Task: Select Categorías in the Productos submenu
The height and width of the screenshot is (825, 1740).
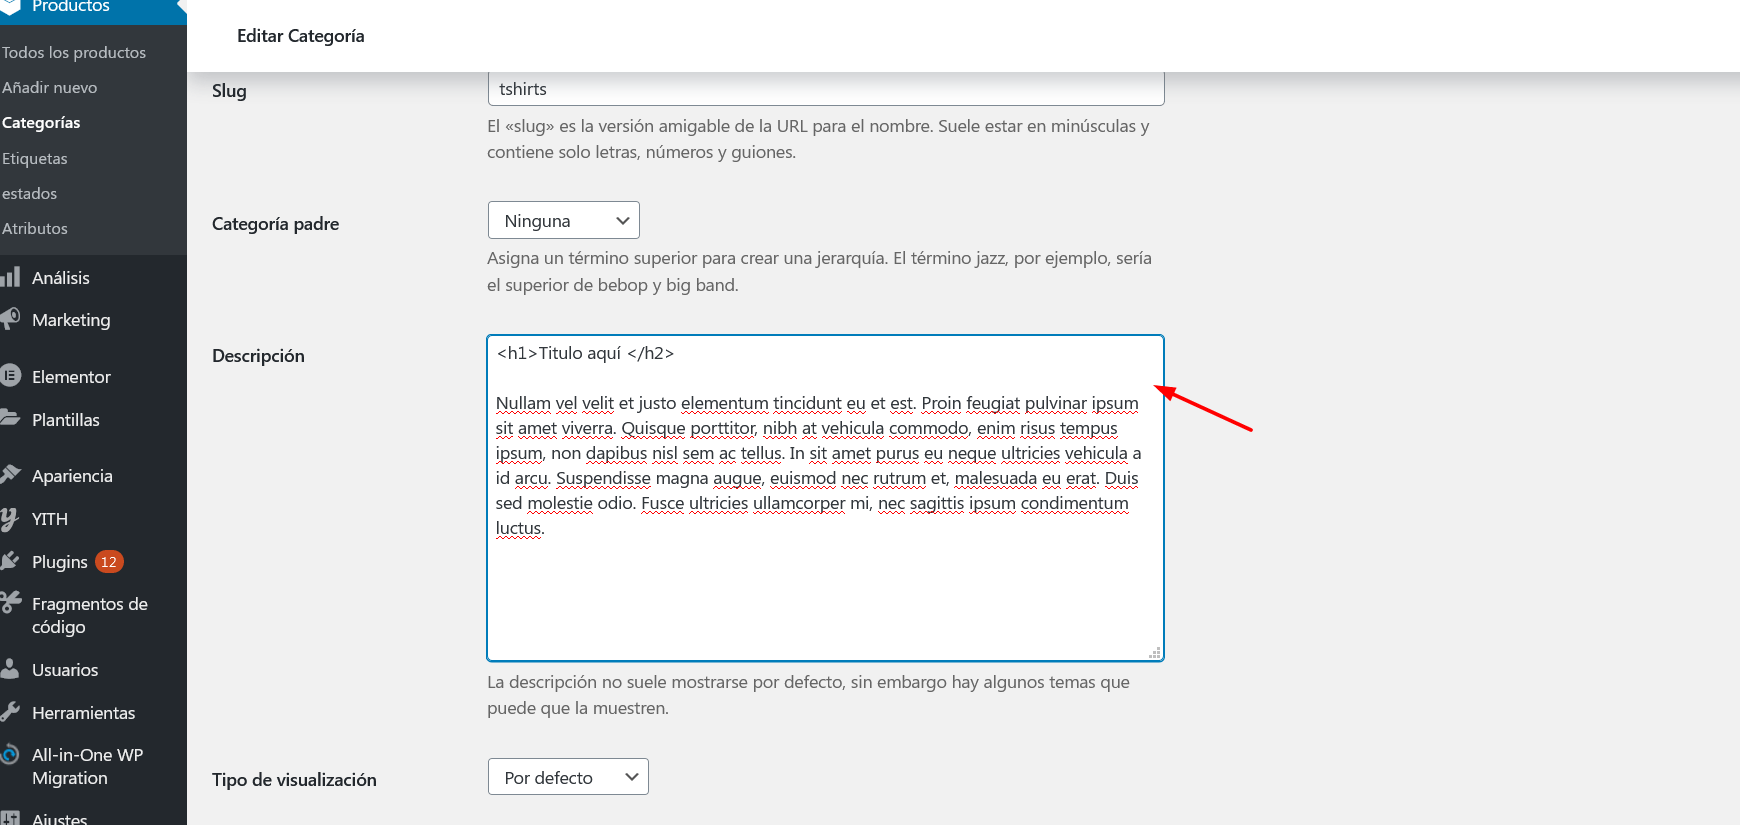Action: (x=41, y=123)
